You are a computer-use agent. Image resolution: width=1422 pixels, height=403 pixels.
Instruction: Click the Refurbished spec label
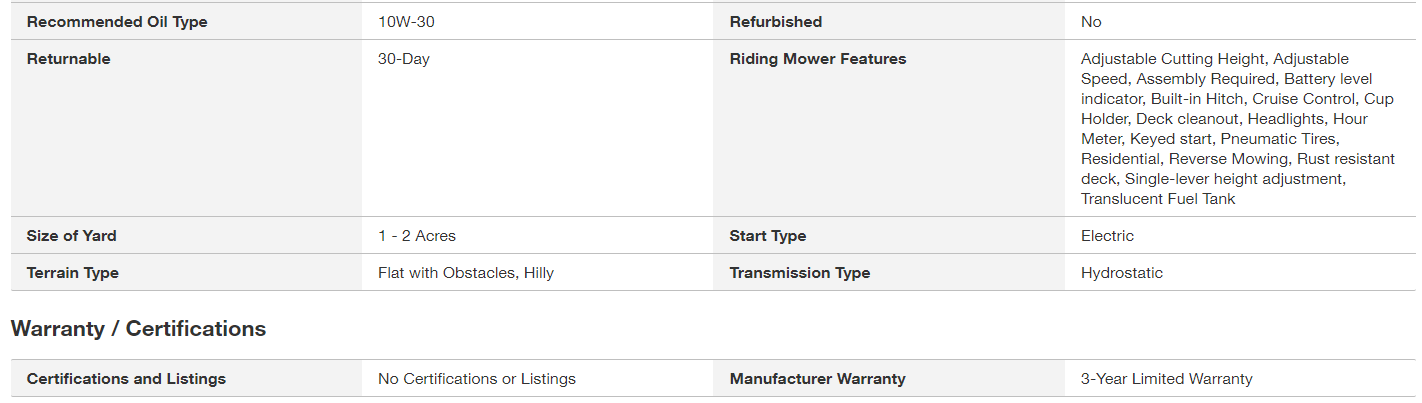click(x=776, y=22)
